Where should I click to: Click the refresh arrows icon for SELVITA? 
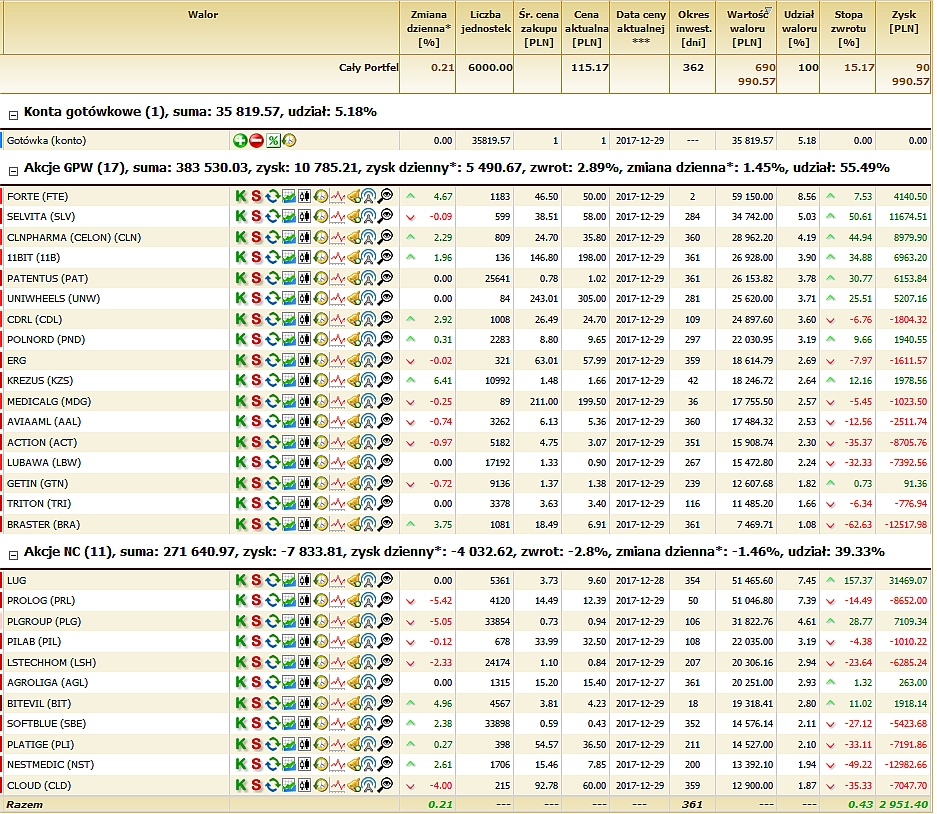[x=272, y=216]
